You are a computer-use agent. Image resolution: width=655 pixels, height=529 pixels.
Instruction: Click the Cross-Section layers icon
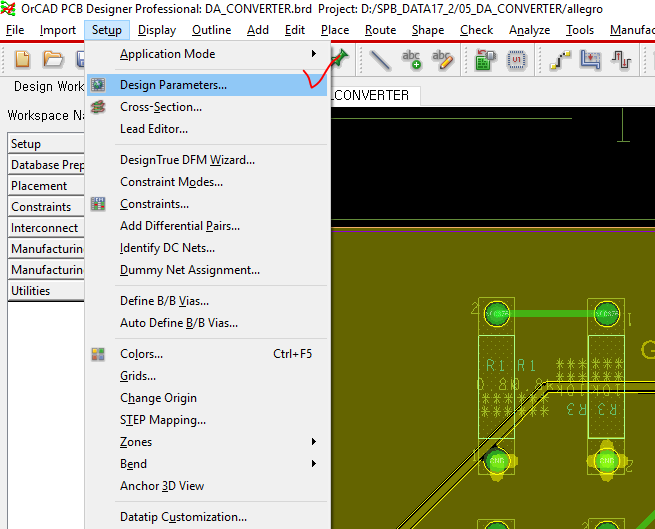[x=98, y=107]
